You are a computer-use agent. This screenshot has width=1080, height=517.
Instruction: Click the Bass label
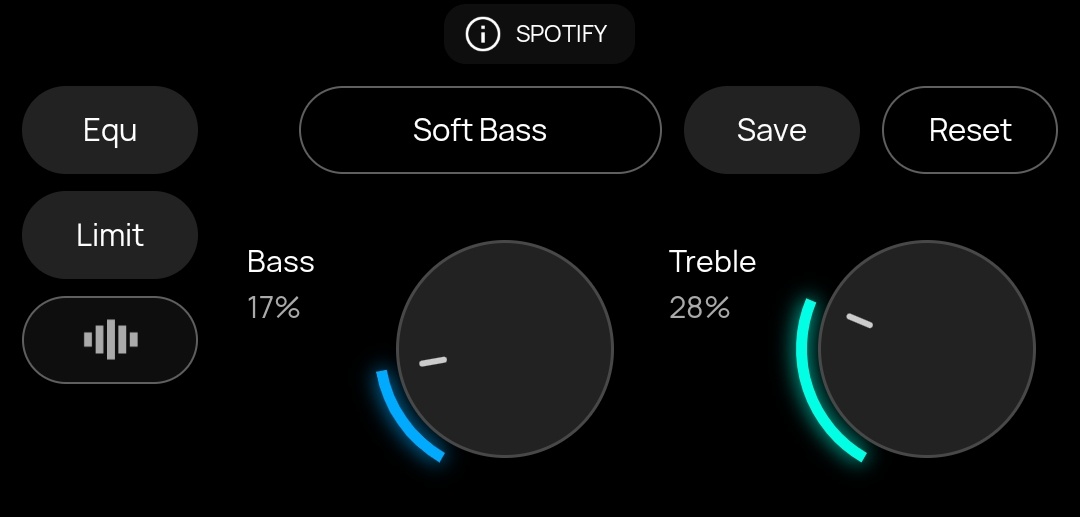point(281,262)
